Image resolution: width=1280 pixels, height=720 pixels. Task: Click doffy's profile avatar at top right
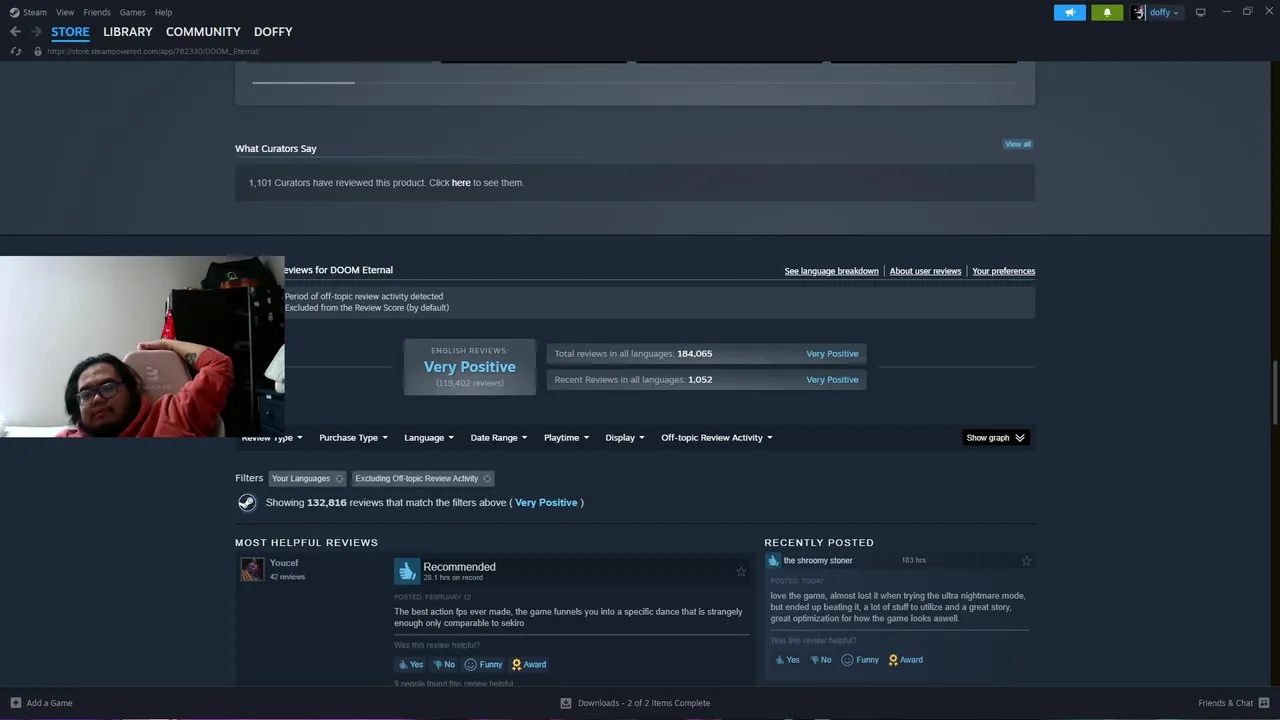(x=1139, y=12)
